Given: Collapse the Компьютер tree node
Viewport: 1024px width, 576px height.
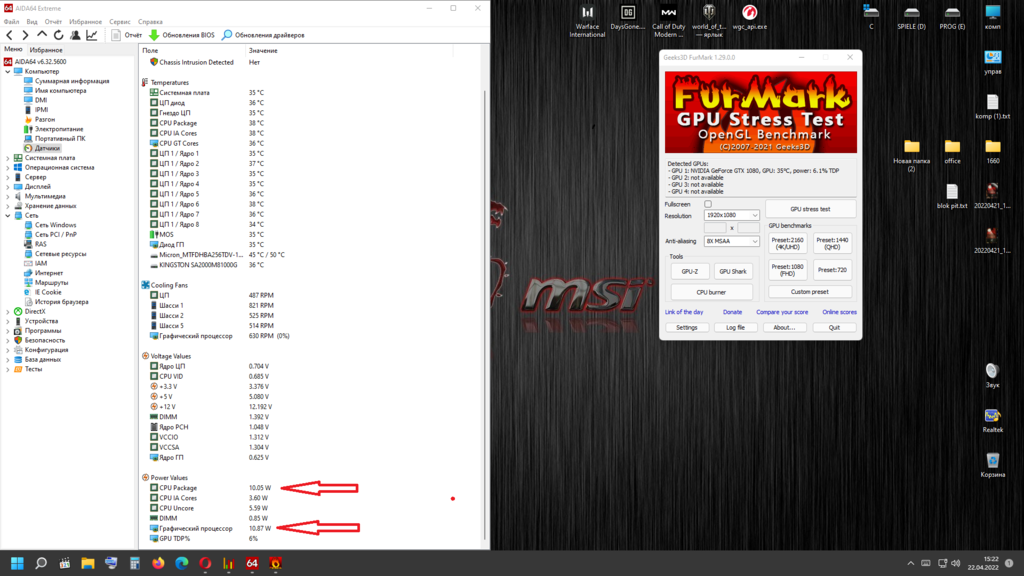Looking at the screenshot, I should 8,71.
